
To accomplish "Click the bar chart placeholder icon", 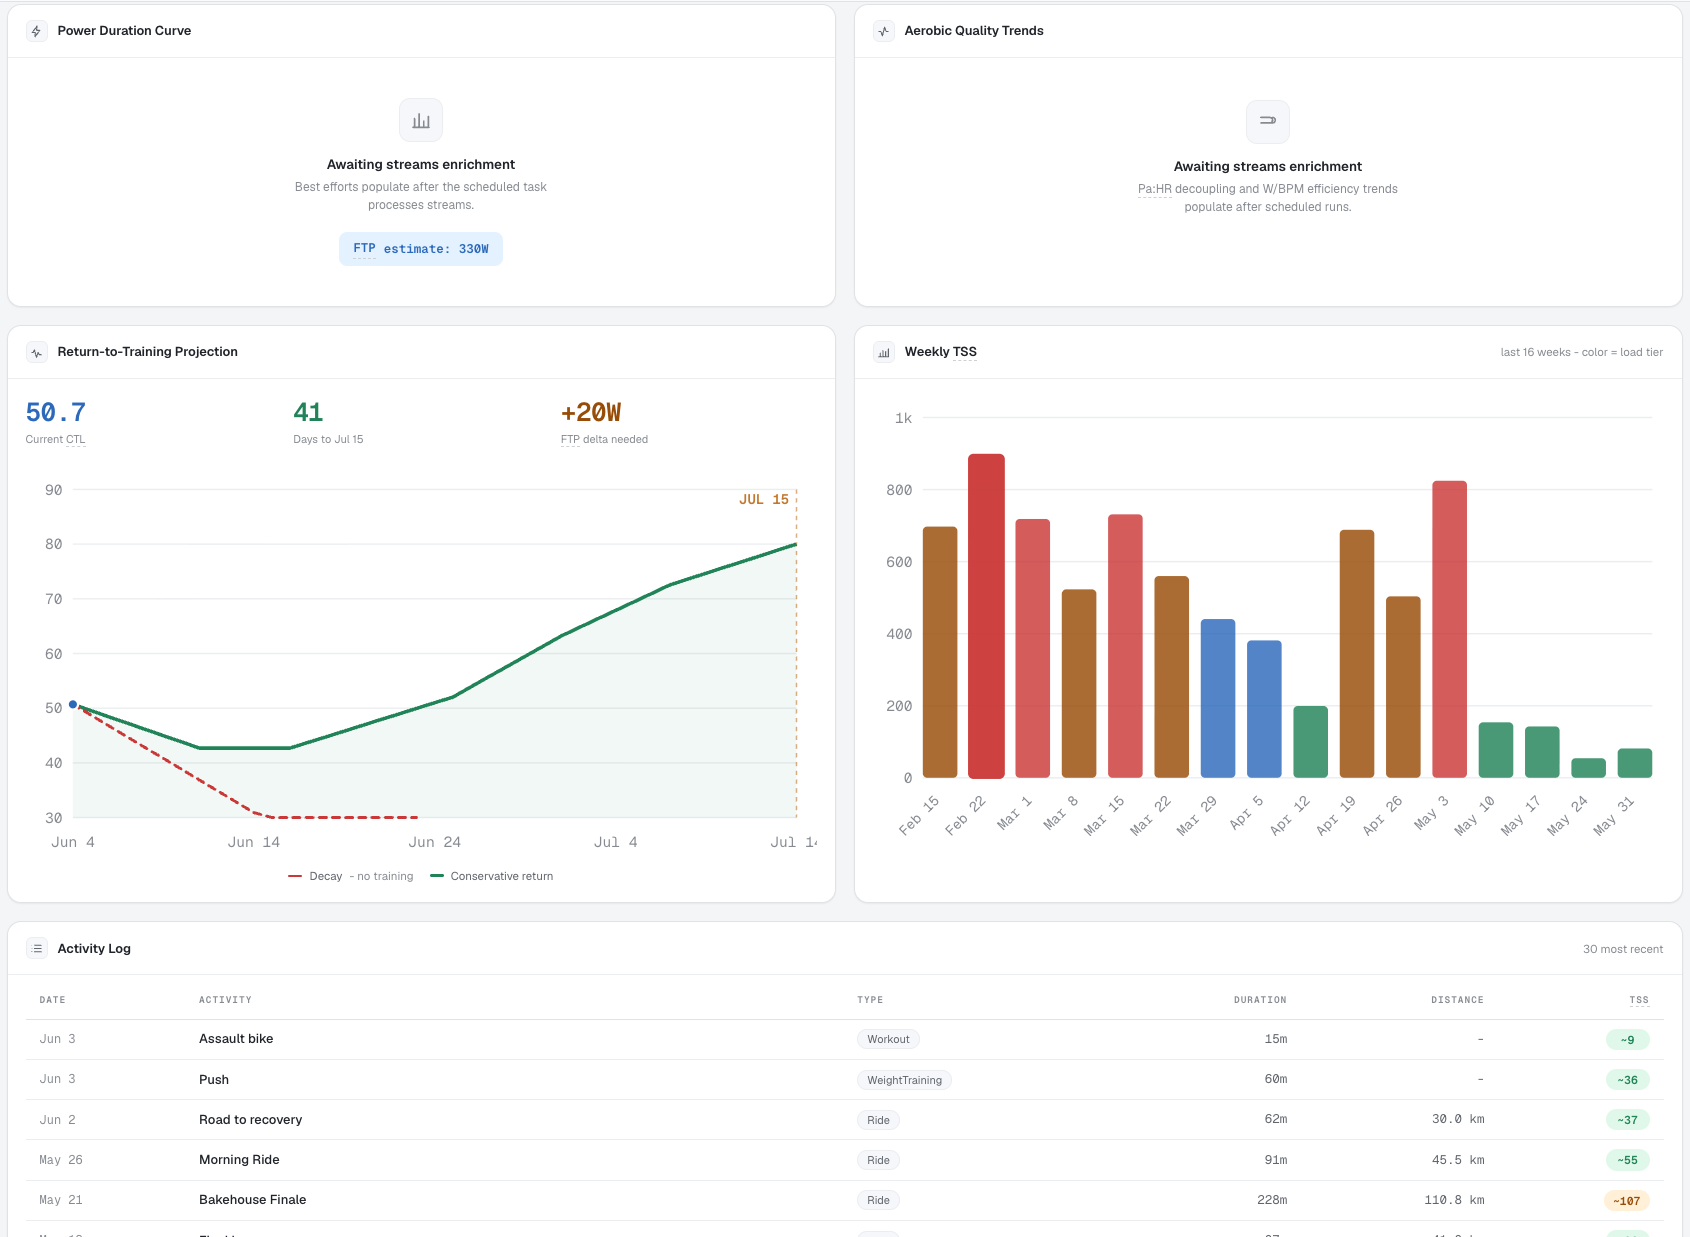I will [x=421, y=120].
